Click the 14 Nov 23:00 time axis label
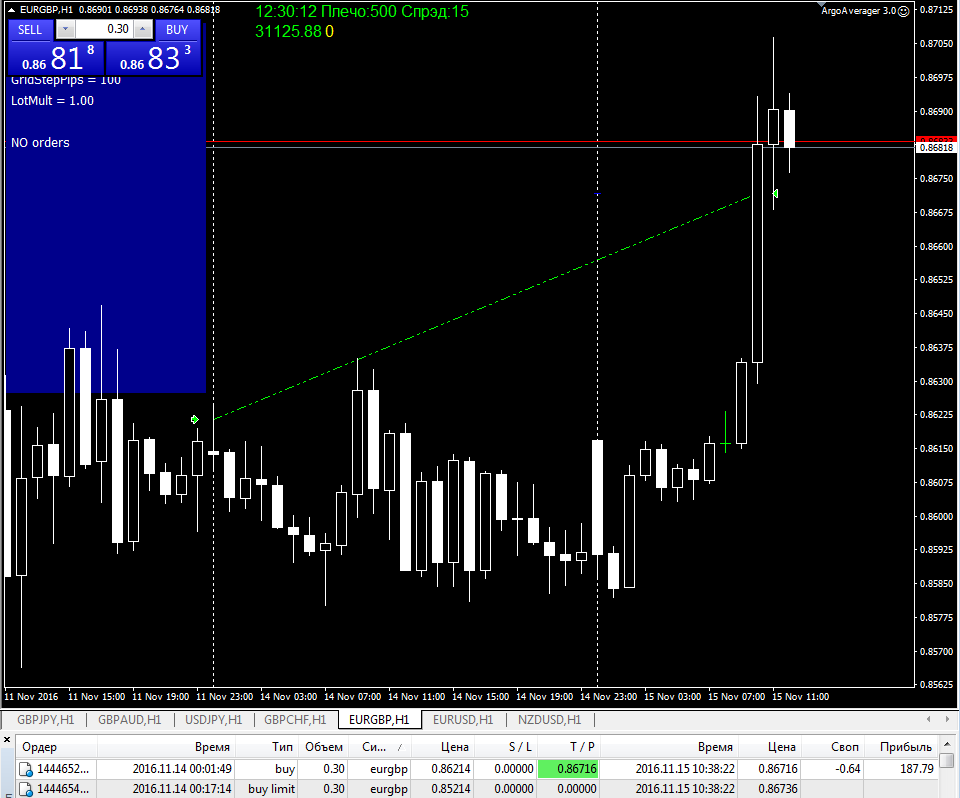The image size is (960, 798). pos(609,697)
